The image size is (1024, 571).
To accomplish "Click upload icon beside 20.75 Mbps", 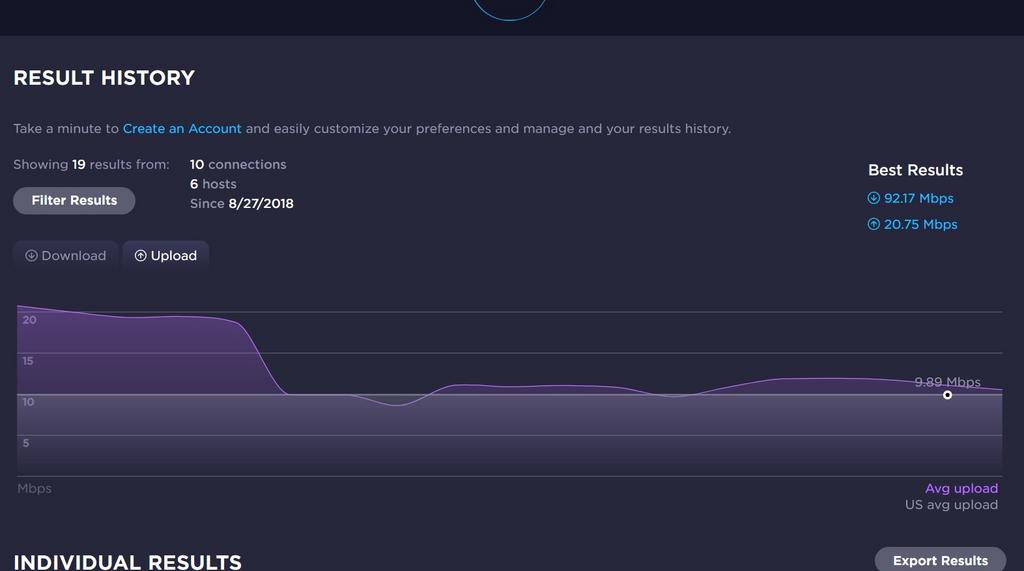I will 873,224.
